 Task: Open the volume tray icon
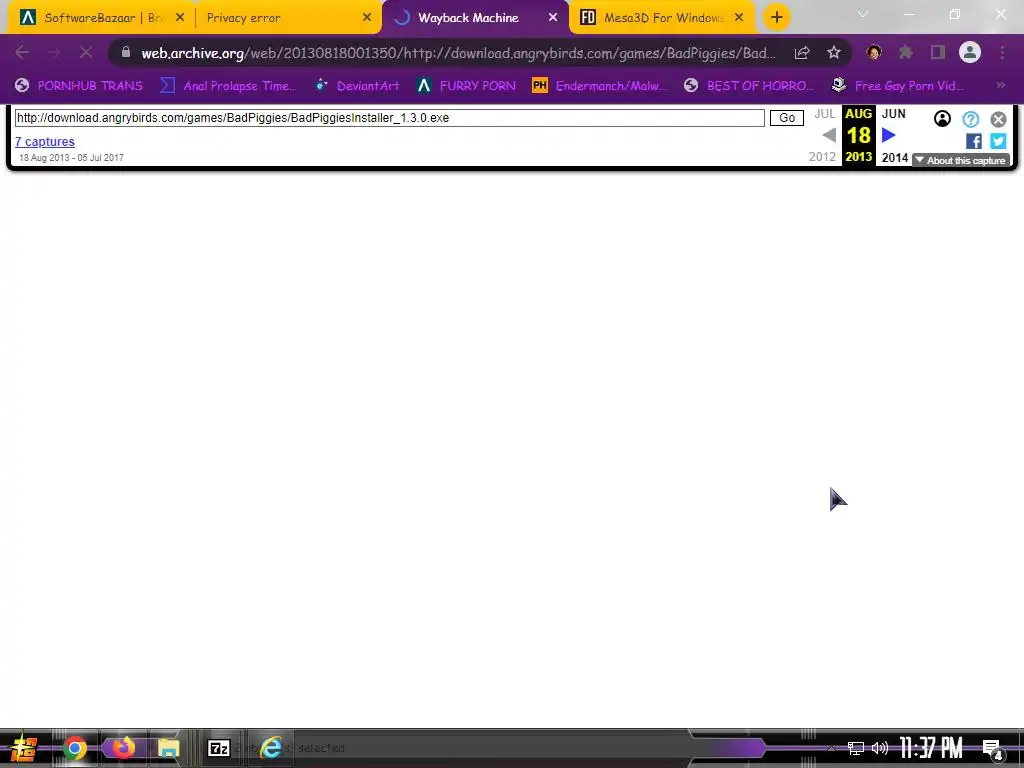point(880,748)
